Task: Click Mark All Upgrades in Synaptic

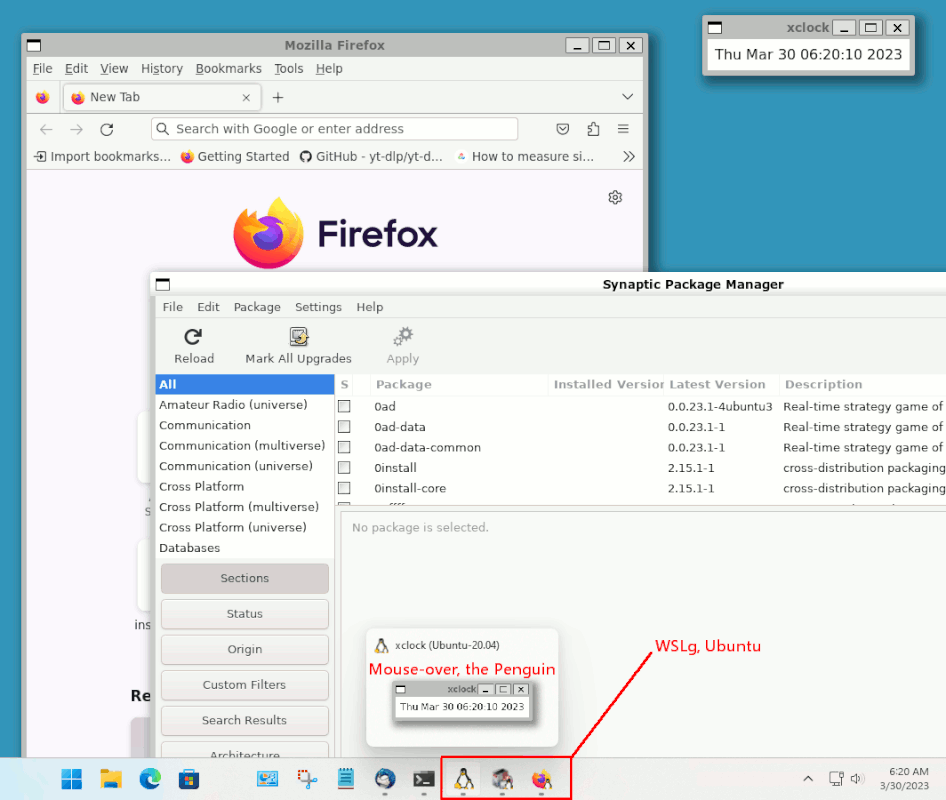Action: pyautogui.click(x=298, y=346)
